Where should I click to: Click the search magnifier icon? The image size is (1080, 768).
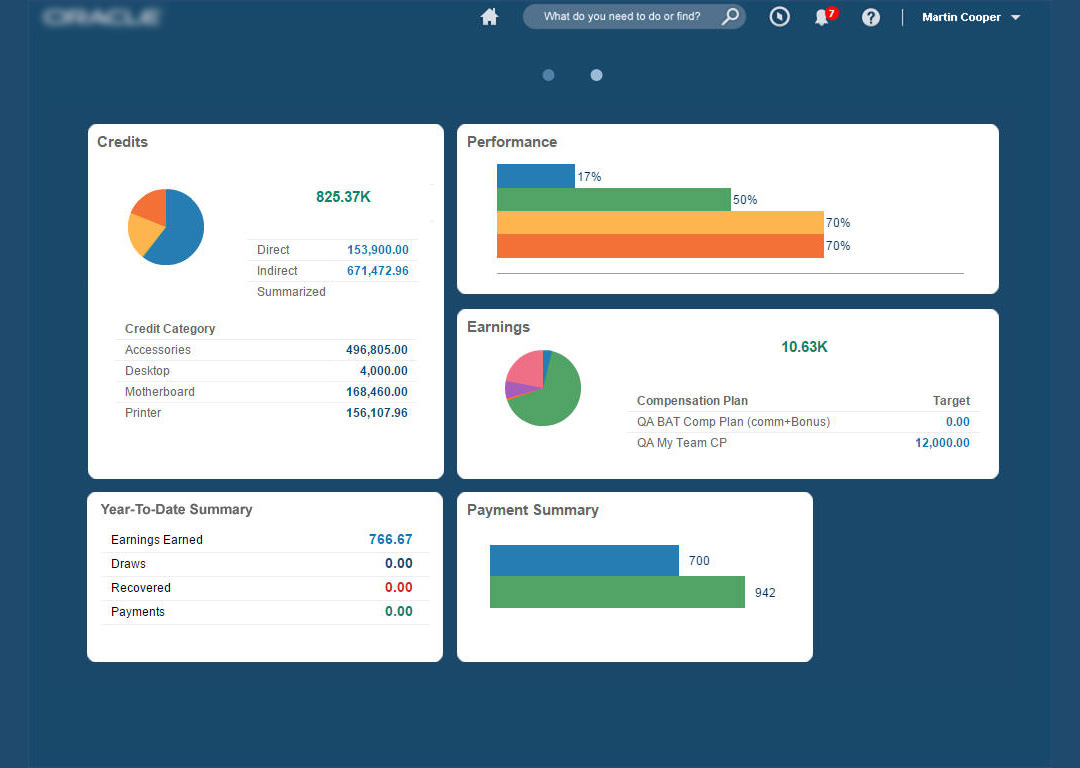[730, 16]
